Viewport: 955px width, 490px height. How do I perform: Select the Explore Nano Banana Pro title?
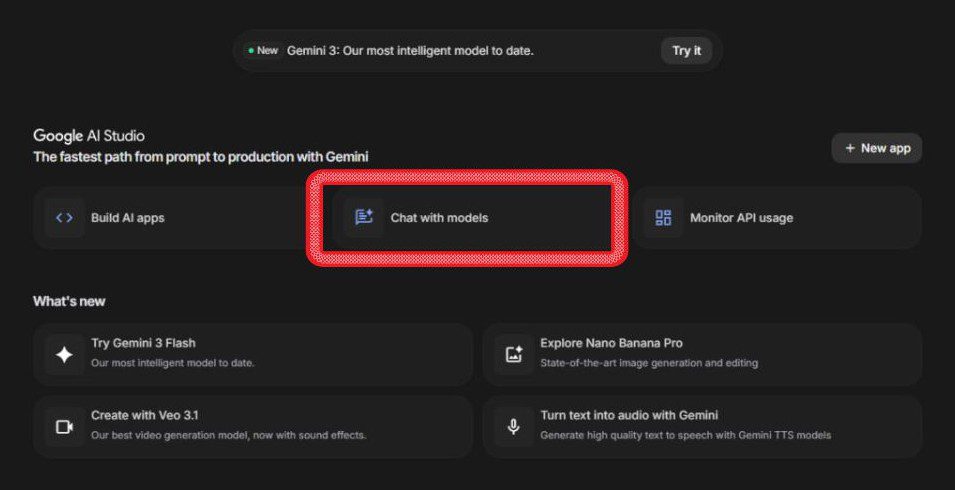coord(611,343)
